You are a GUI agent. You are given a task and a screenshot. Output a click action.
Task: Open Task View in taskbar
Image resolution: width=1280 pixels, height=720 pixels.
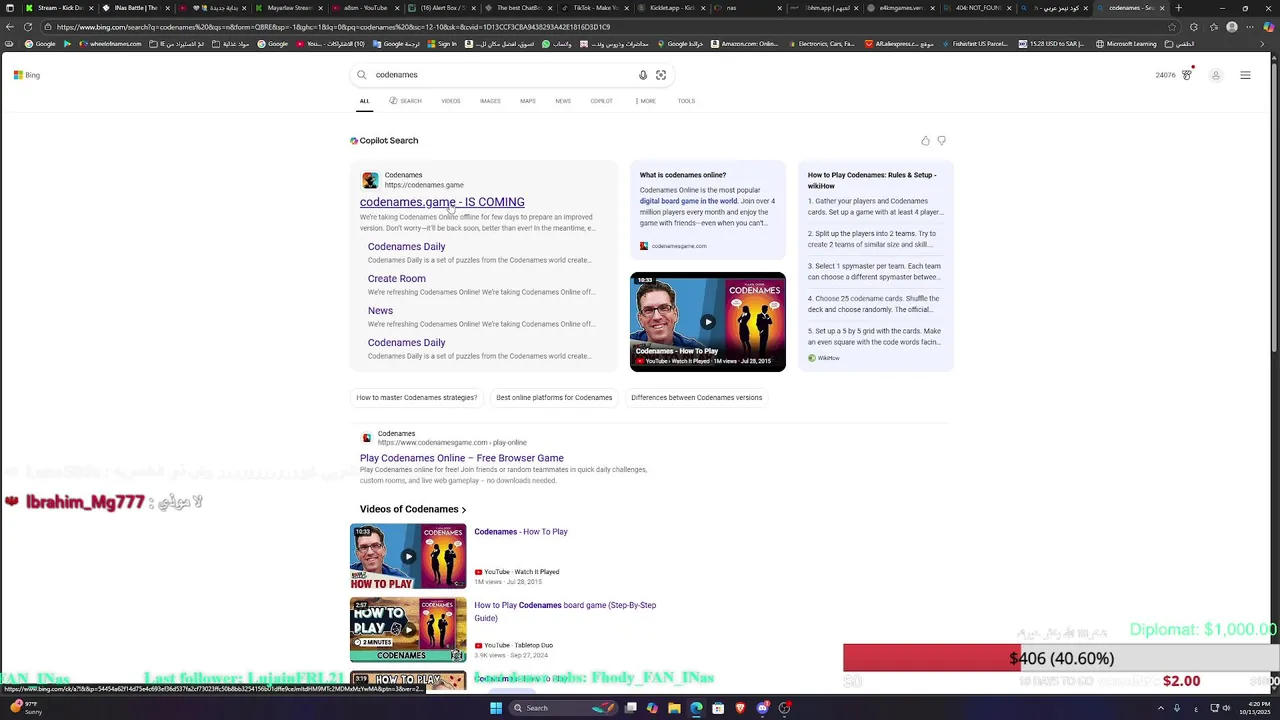(631, 708)
